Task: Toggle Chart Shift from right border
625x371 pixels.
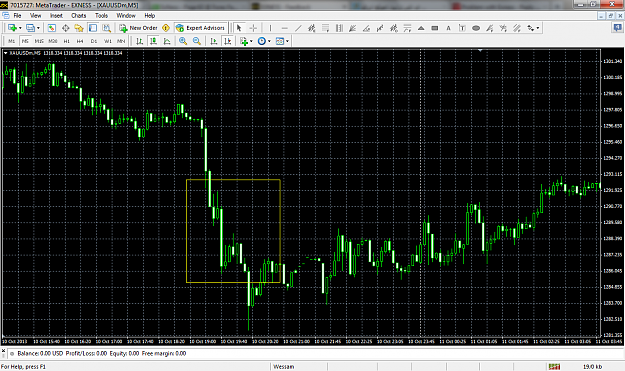Action: pos(228,41)
